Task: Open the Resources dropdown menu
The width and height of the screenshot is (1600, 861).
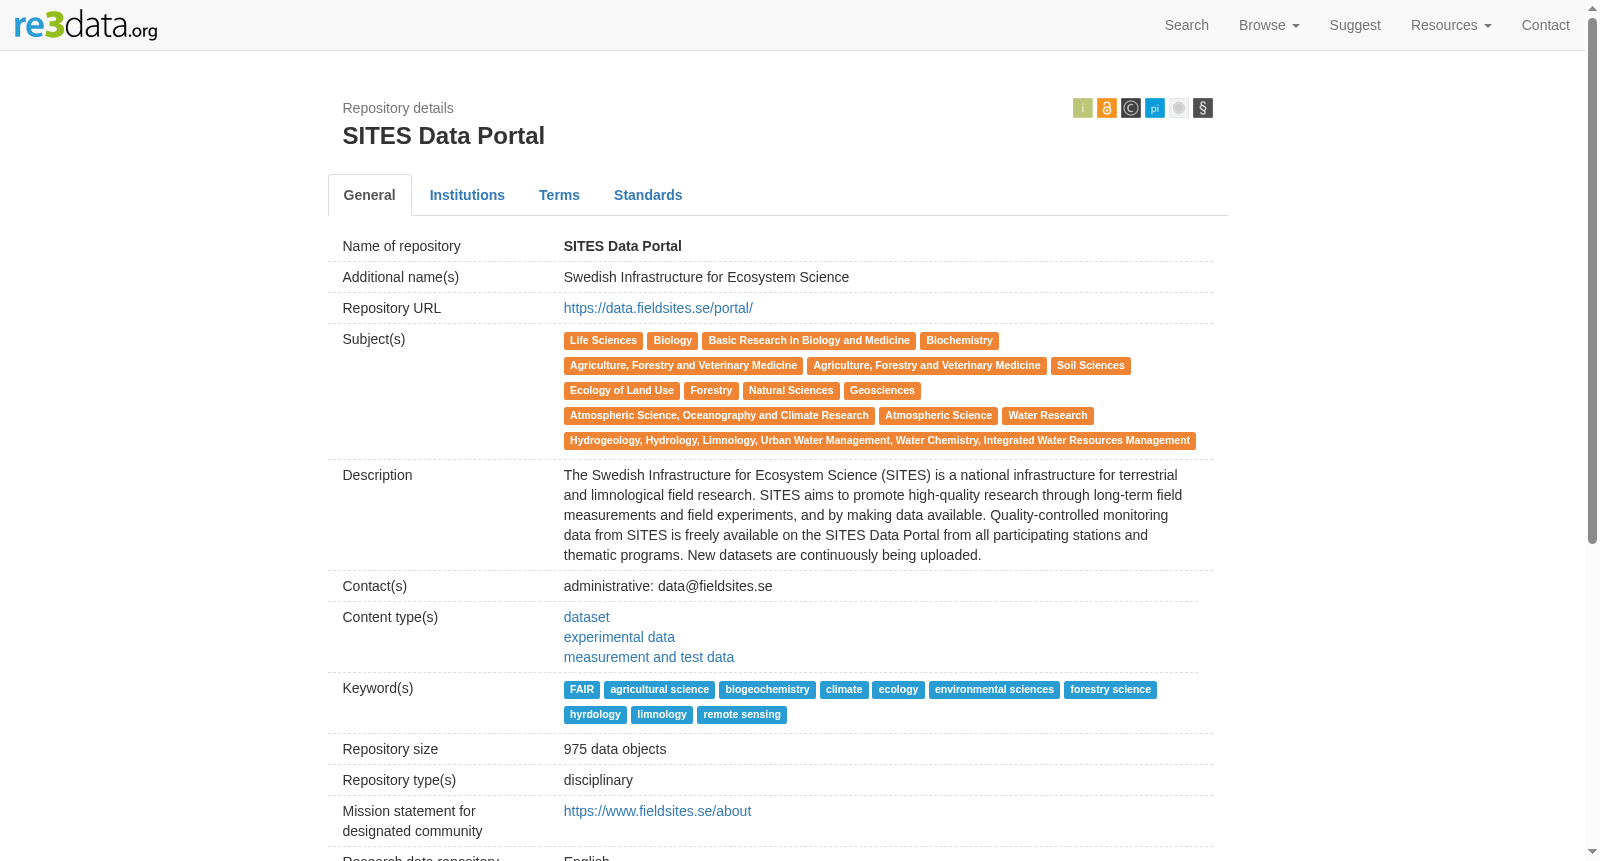Action: pyautogui.click(x=1451, y=25)
